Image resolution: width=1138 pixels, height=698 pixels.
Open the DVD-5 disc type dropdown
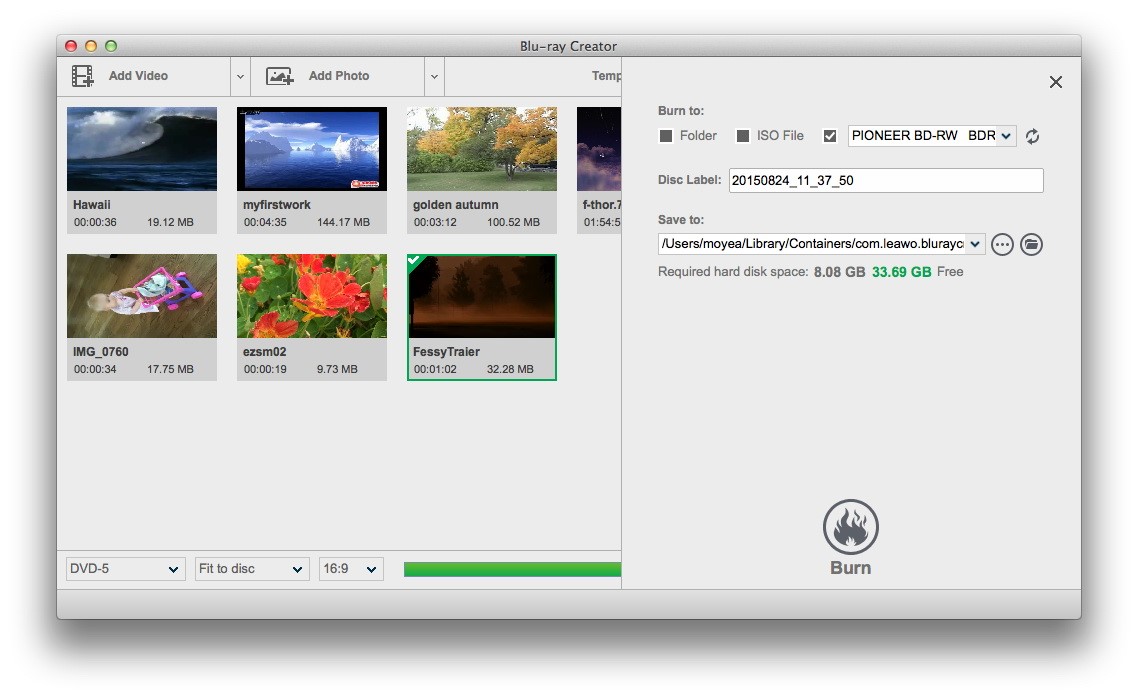point(125,569)
